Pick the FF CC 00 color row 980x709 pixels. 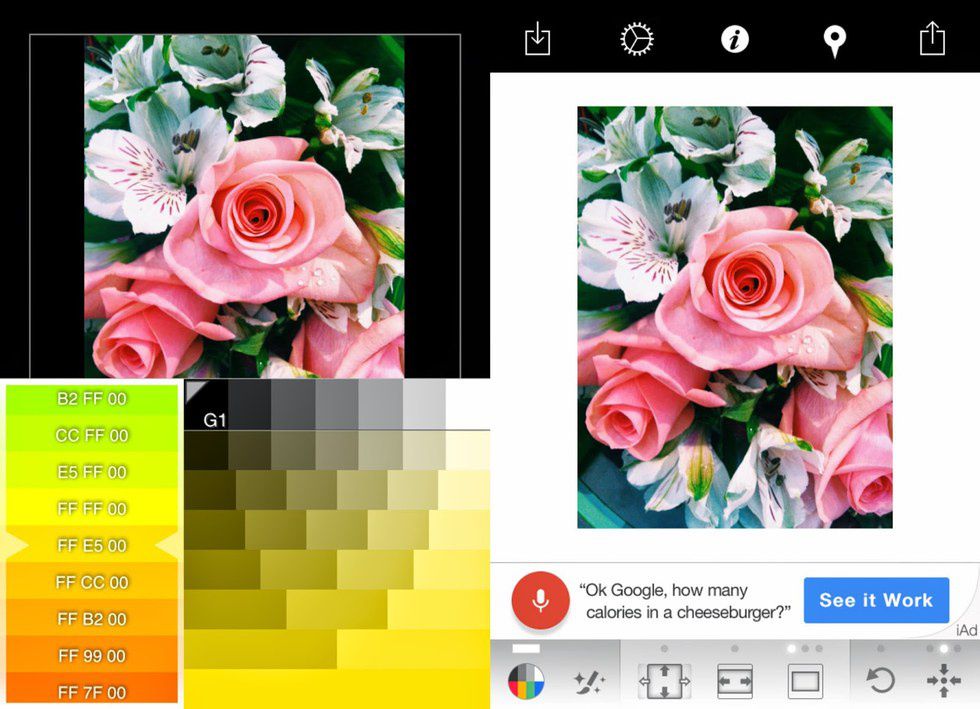(92, 582)
